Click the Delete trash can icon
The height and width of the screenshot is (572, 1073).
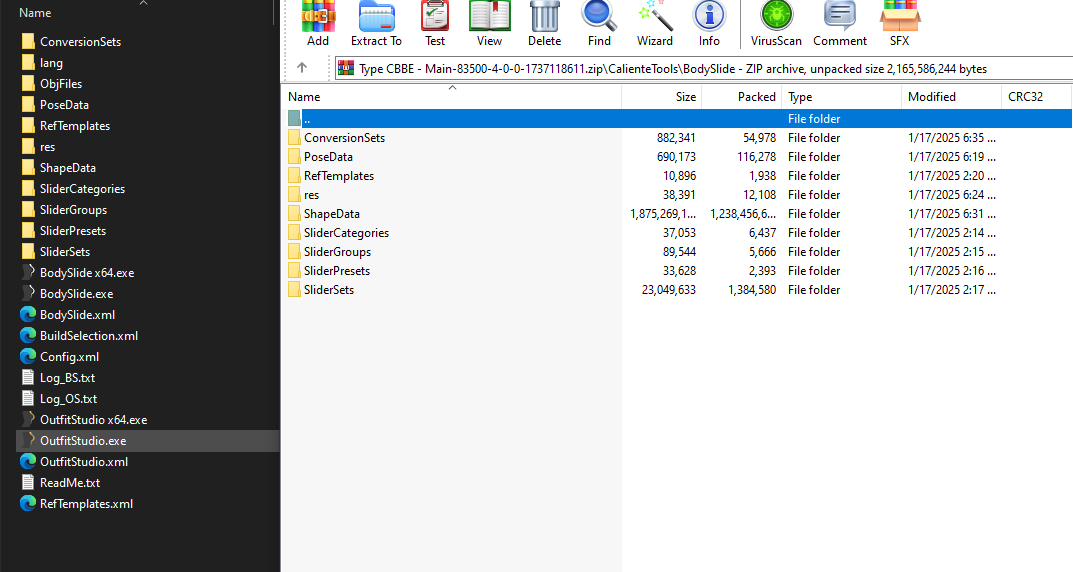tap(545, 16)
